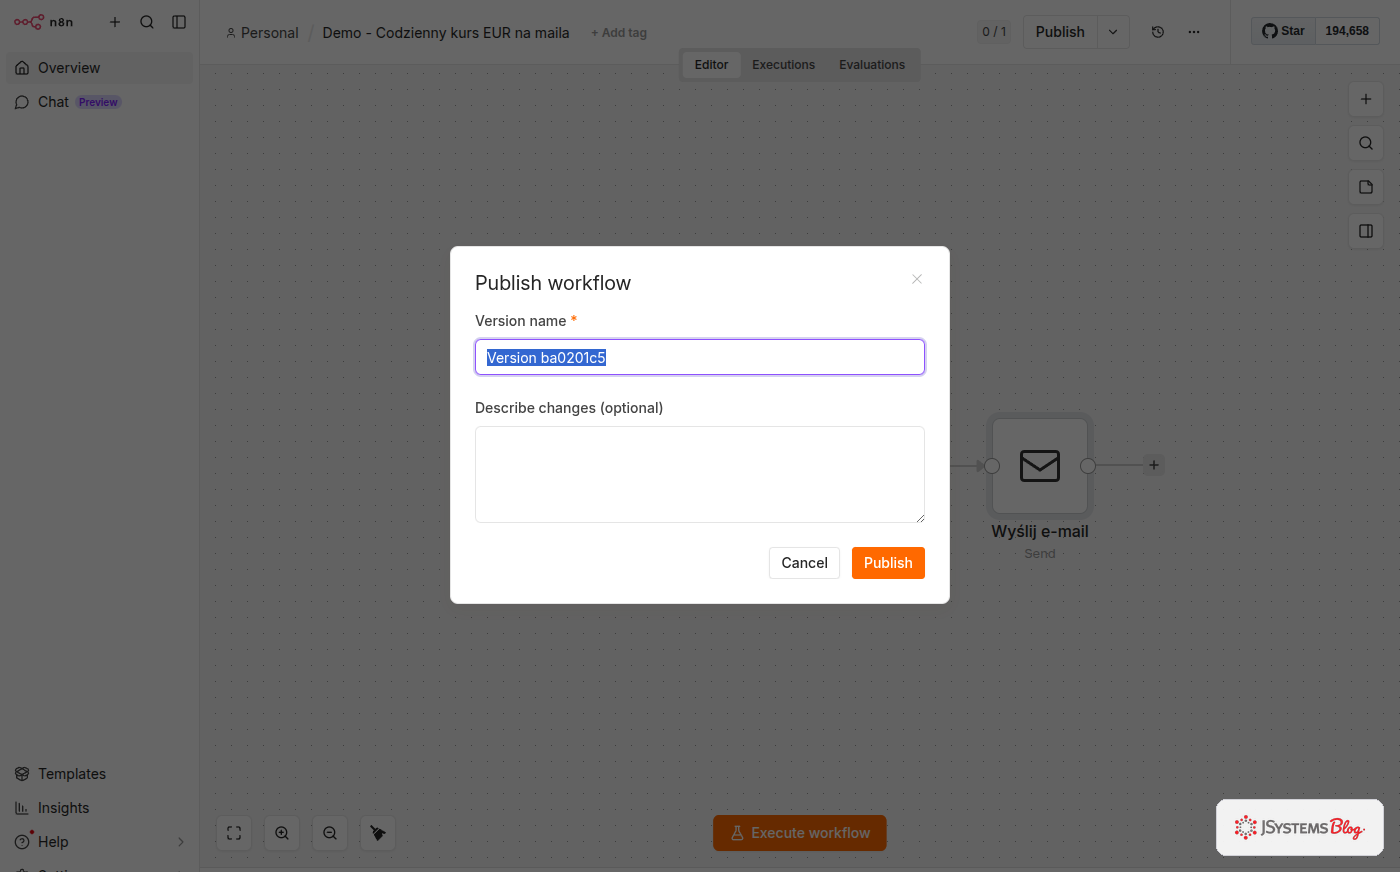Open the Overview page

point(99,68)
